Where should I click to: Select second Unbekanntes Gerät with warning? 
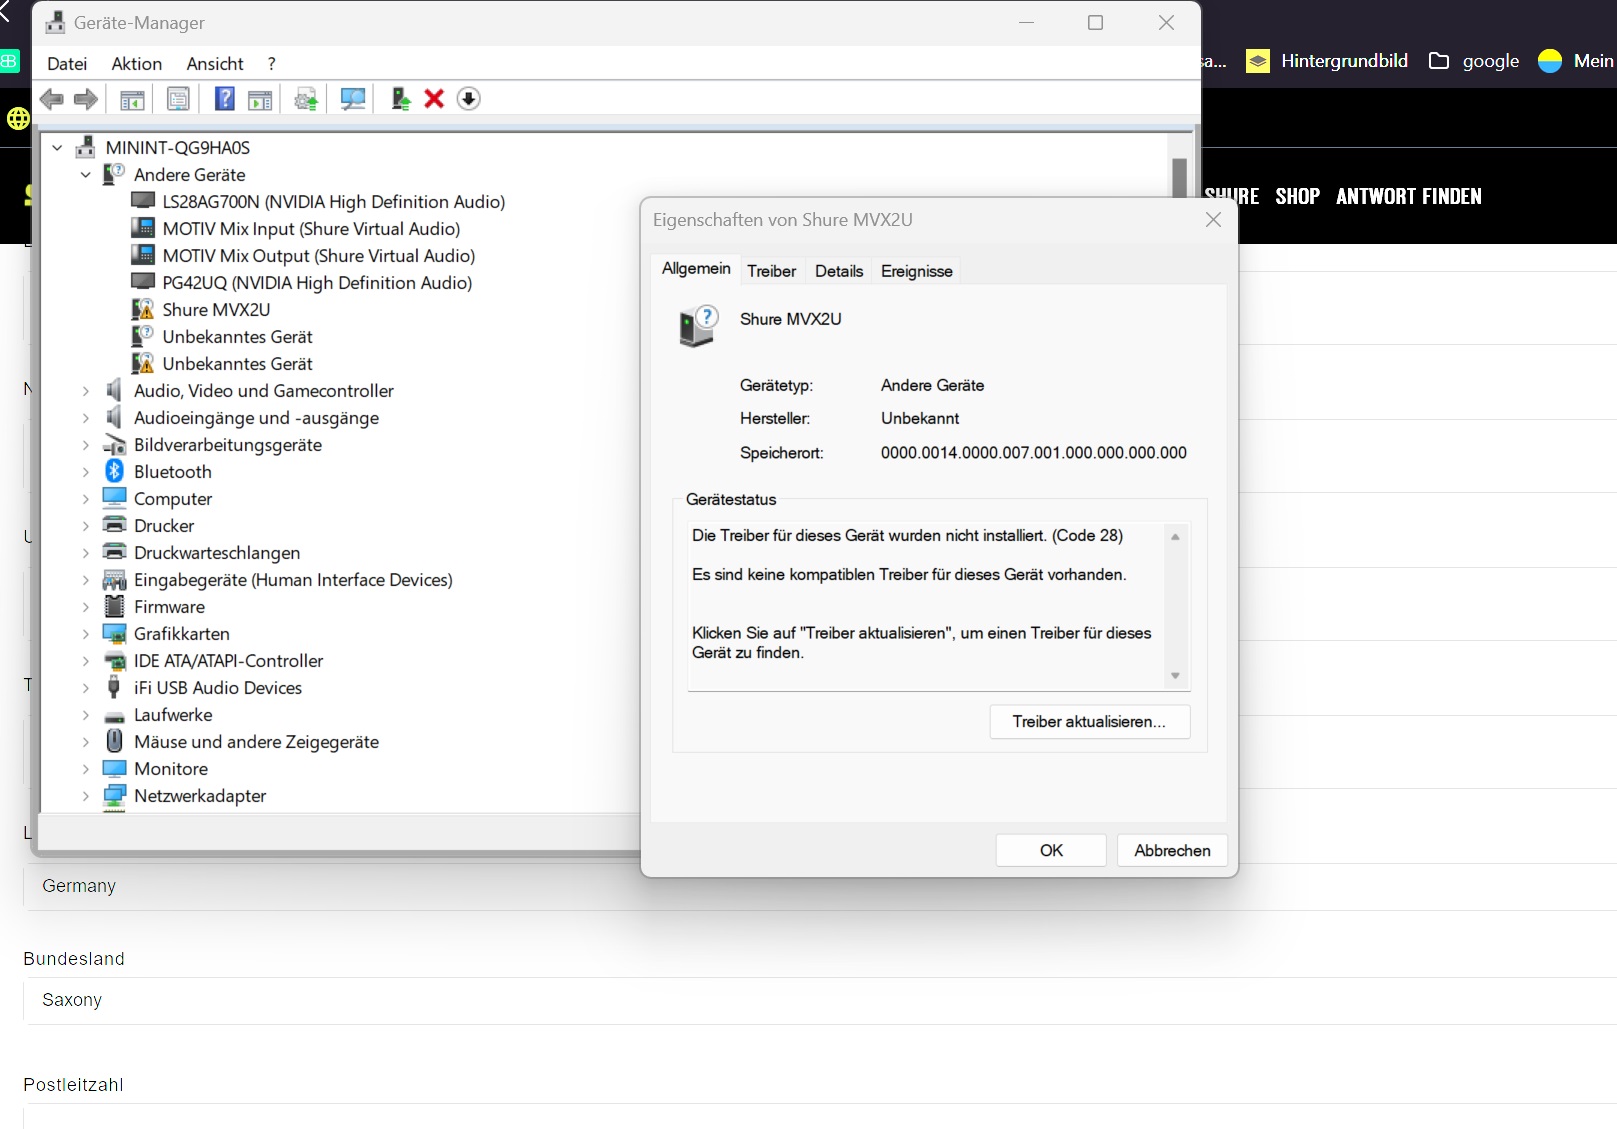pyautogui.click(x=237, y=364)
